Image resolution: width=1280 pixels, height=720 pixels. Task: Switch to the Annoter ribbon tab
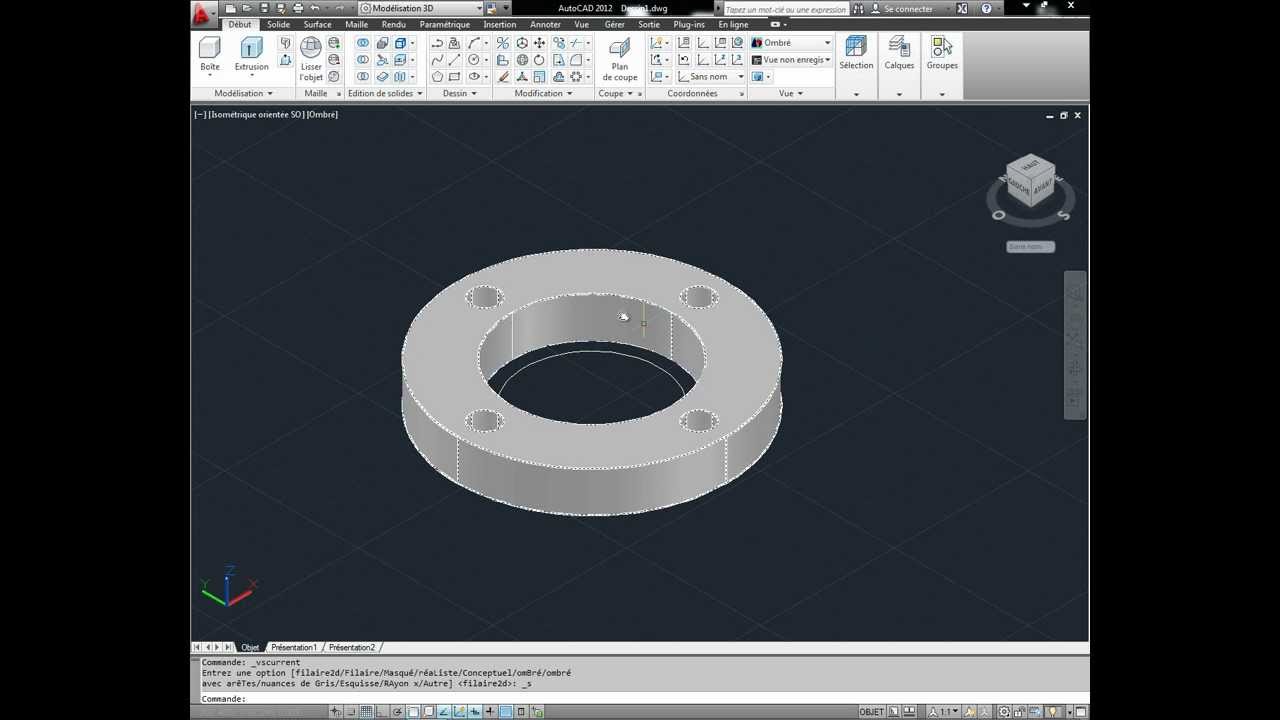[x=545, y=25]
